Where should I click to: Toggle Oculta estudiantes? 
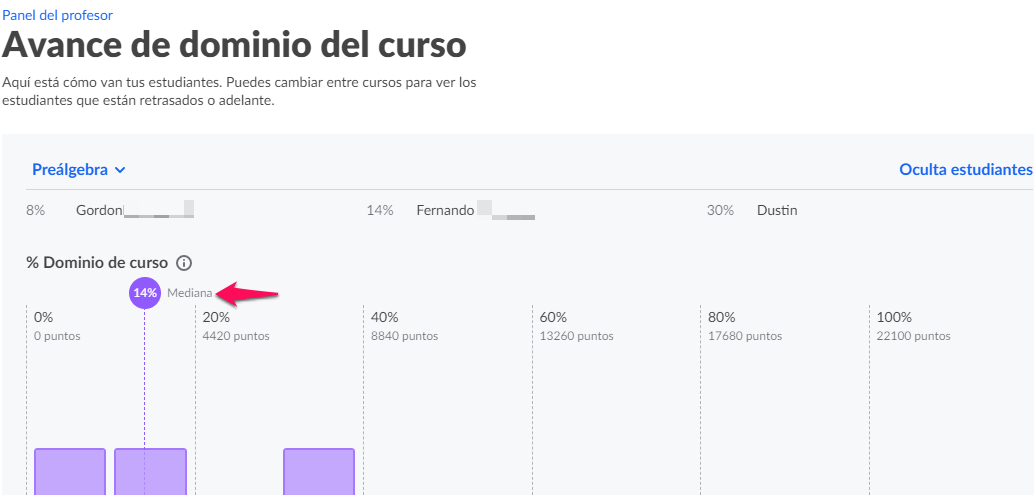(x=965, y=170)
